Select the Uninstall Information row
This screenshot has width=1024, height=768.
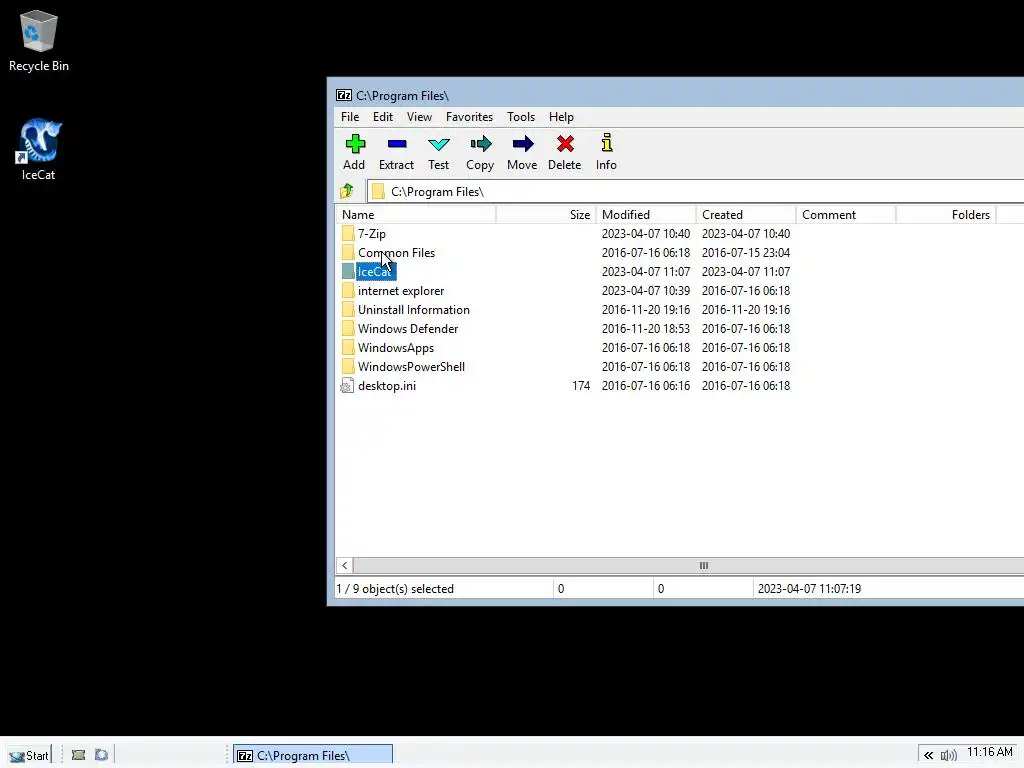pos(679,310)
